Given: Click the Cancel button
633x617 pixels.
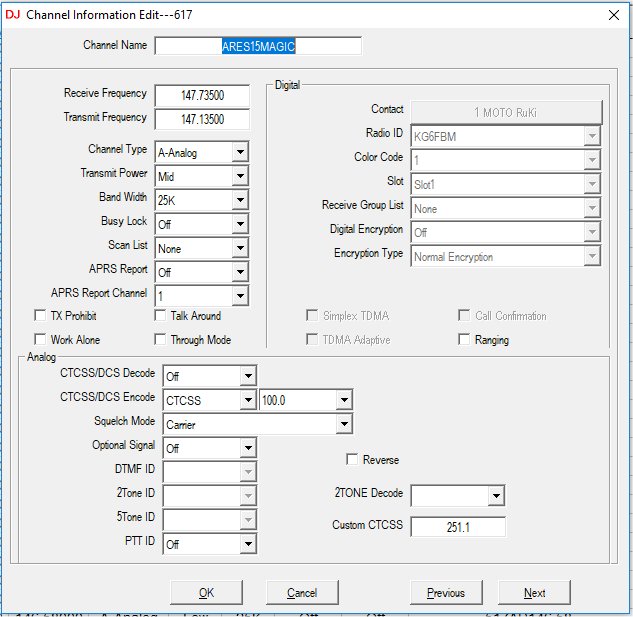Looking at the screenshot, I should (x=302, y=592).
